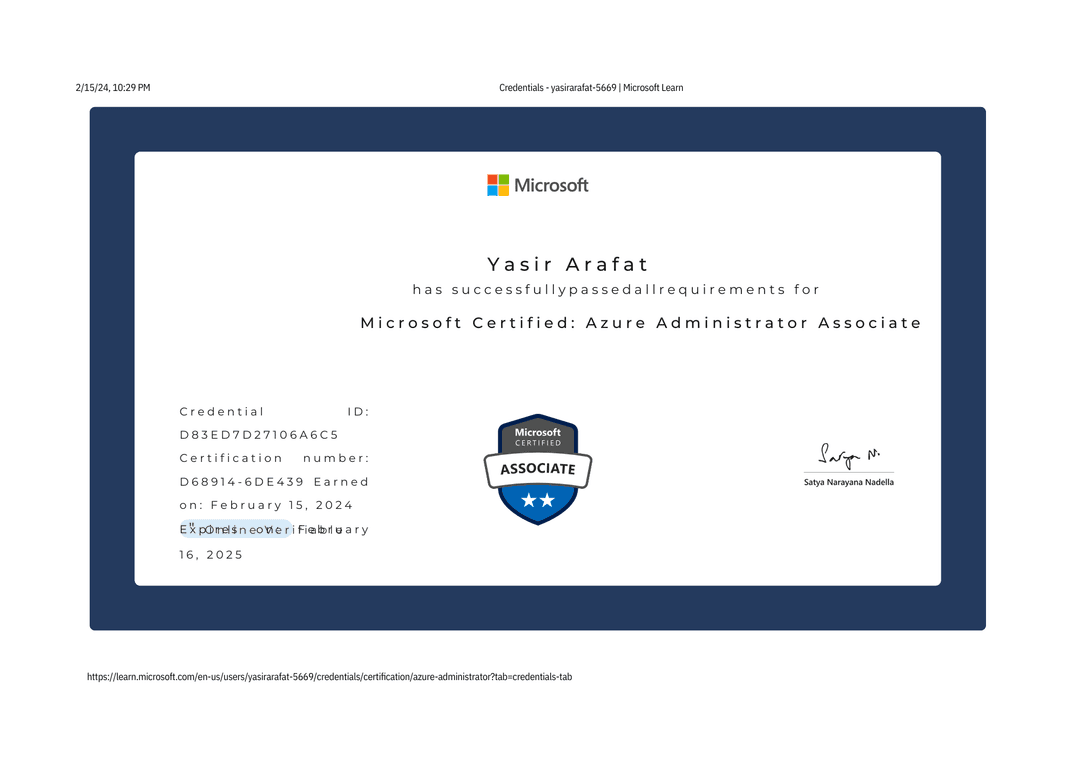Click the Associate certification shield badge
This screenshot has height=764, width=1080.
pos(538,469)
